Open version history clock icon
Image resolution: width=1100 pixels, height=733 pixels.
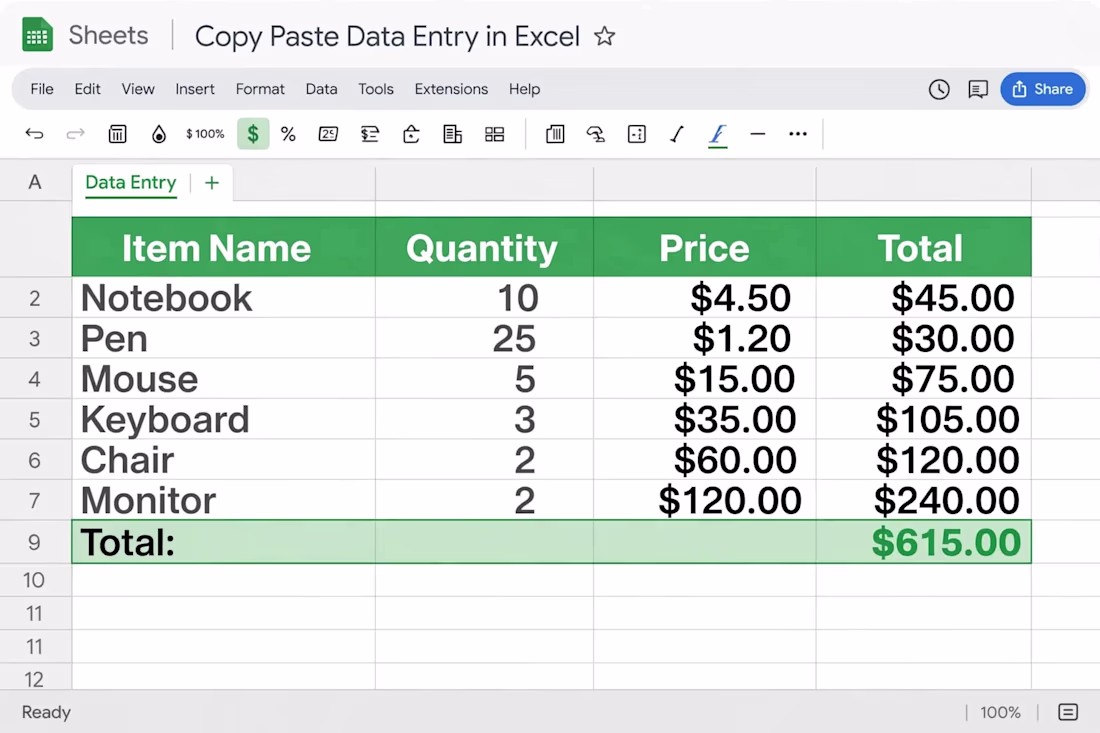pos(939,89)
